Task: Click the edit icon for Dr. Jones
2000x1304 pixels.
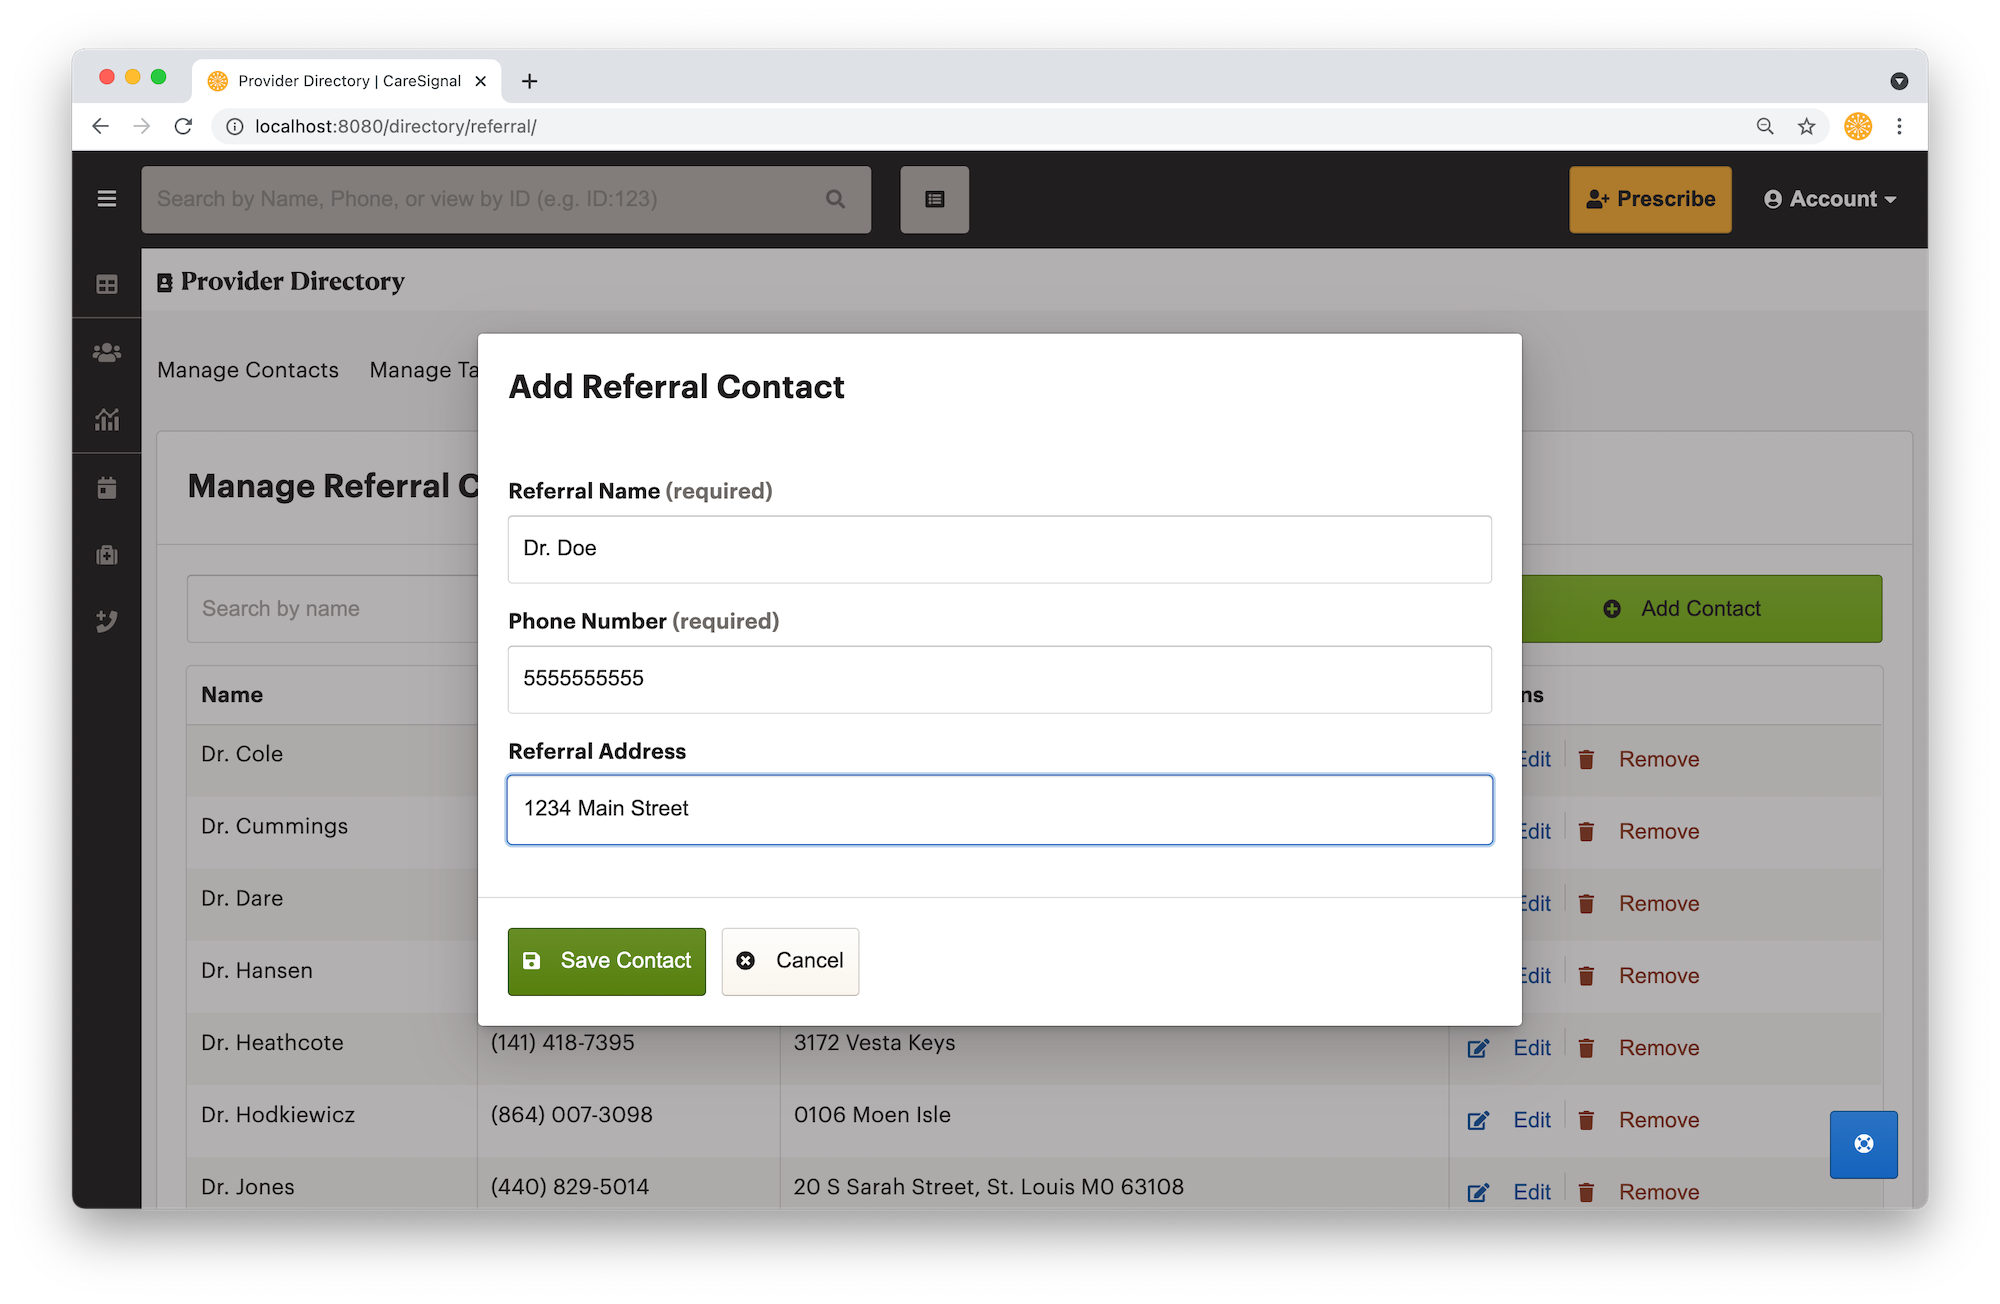Action: point(1478,1192)
